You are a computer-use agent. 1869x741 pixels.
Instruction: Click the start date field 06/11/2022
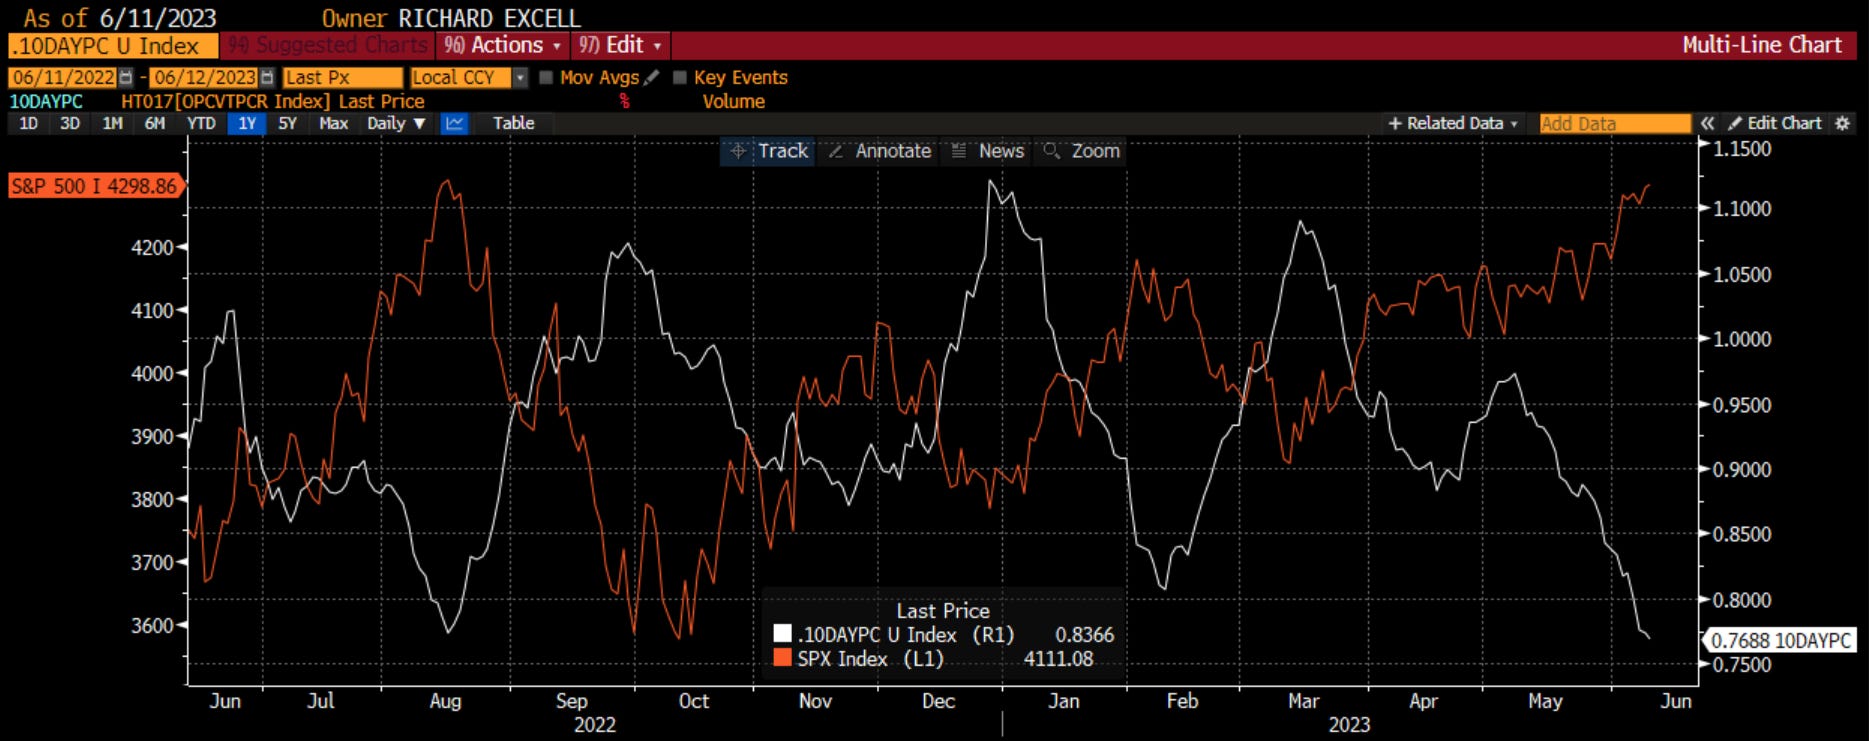[63, 77]
